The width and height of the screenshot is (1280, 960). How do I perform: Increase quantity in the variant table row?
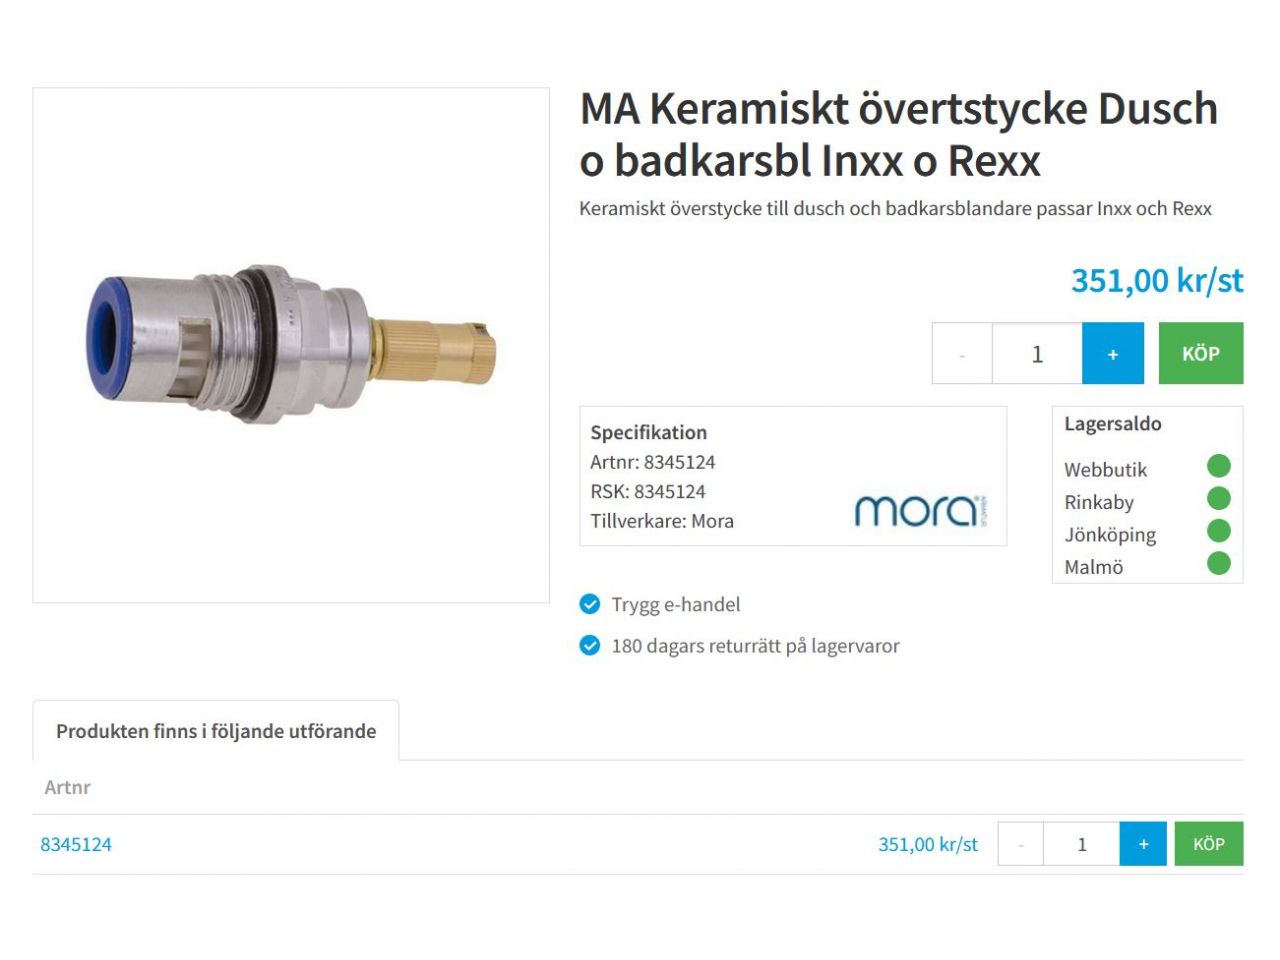point(1143,844)
